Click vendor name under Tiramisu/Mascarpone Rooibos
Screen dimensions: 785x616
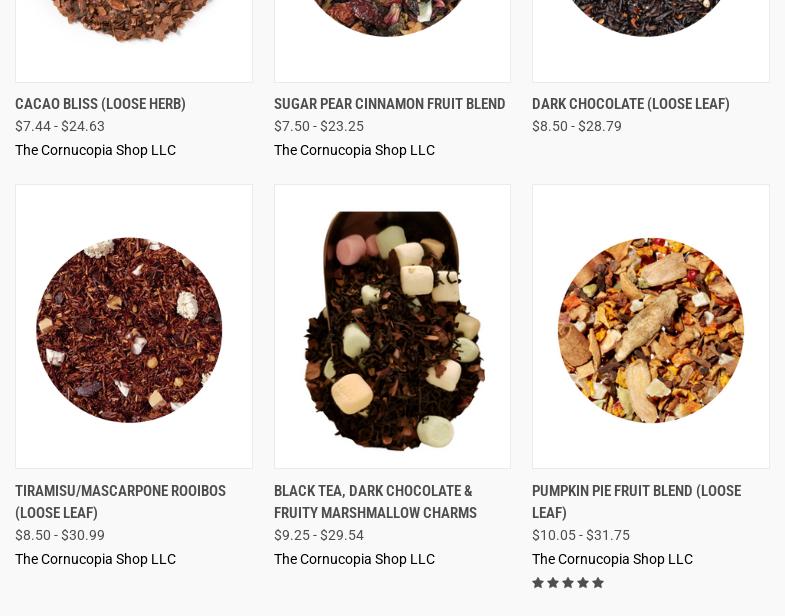[x=96, y=559]
